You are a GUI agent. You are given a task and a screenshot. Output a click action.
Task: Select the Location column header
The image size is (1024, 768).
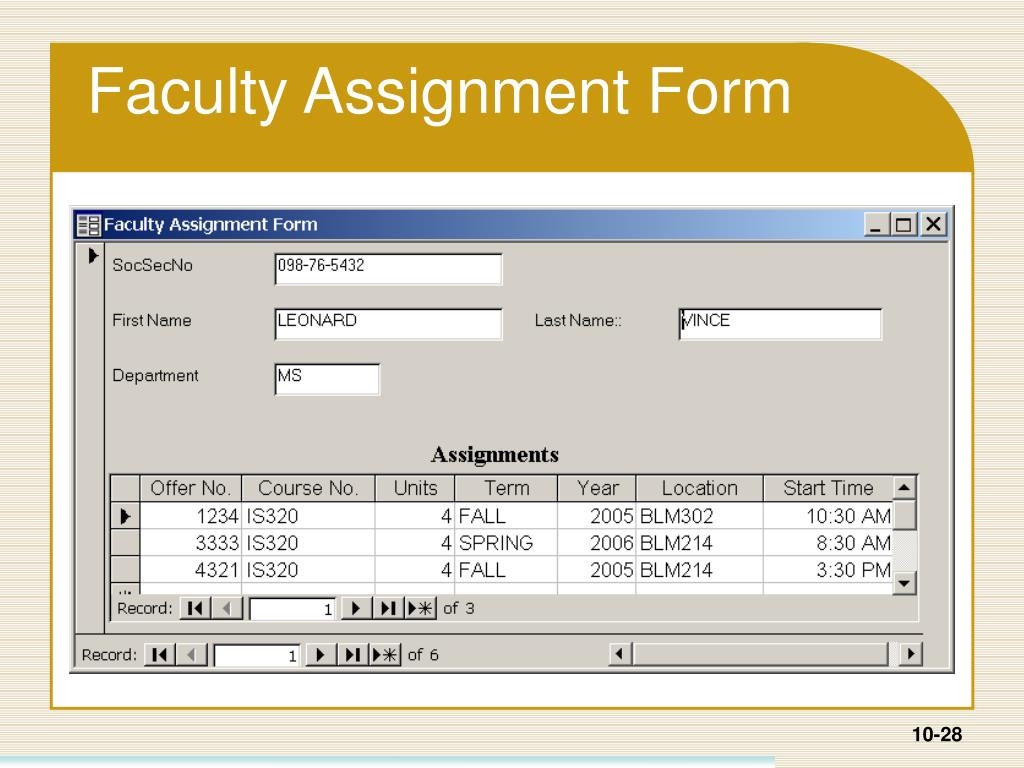(x=699, y=488)
